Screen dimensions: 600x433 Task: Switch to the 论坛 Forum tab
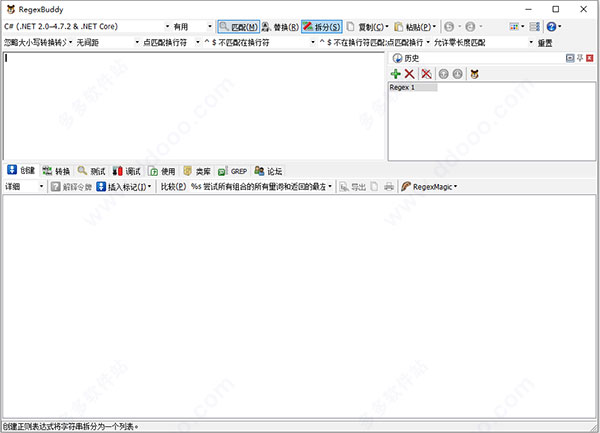tap(268, 171)
